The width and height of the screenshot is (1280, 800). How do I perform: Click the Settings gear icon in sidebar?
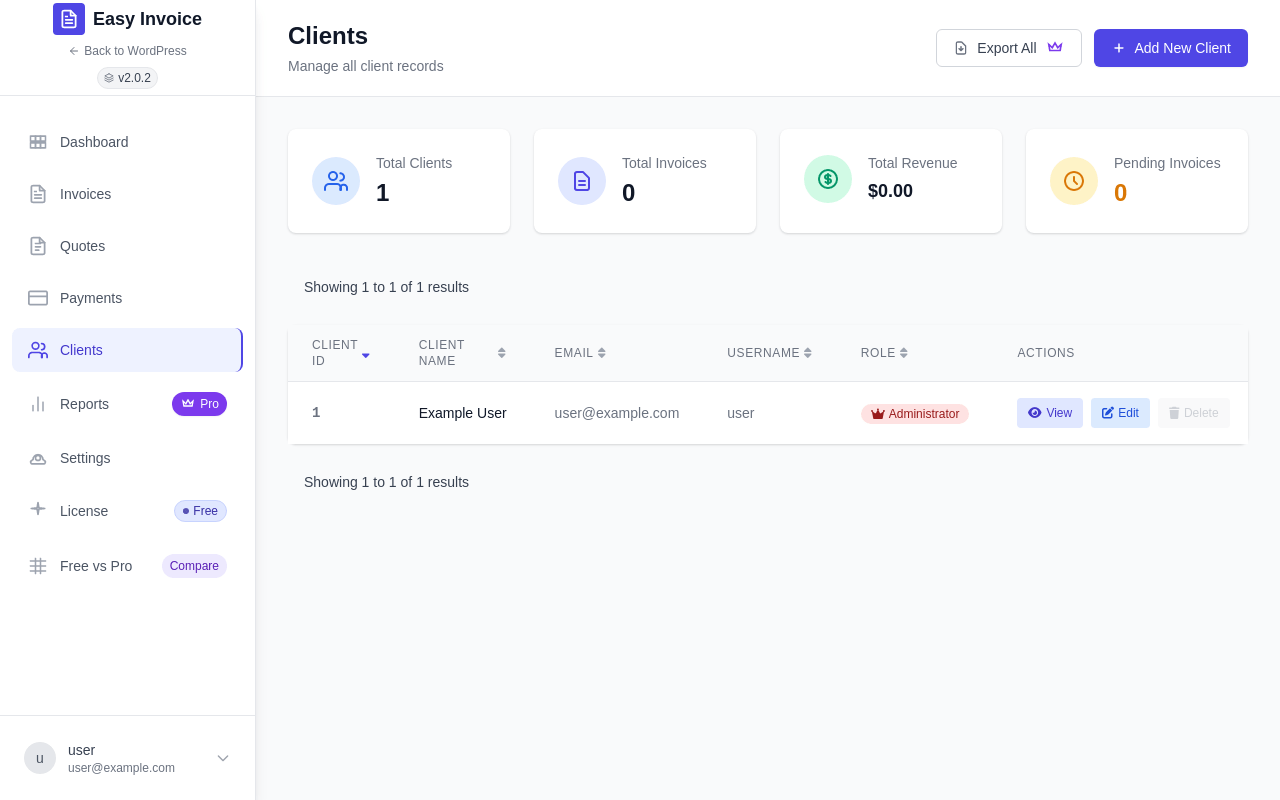[38, 458]
